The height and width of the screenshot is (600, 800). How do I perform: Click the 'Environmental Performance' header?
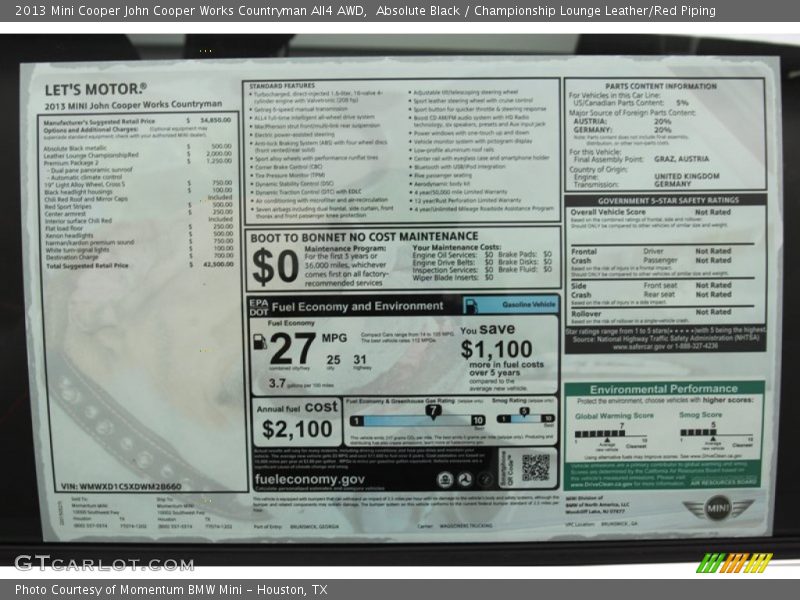(663, 389)
